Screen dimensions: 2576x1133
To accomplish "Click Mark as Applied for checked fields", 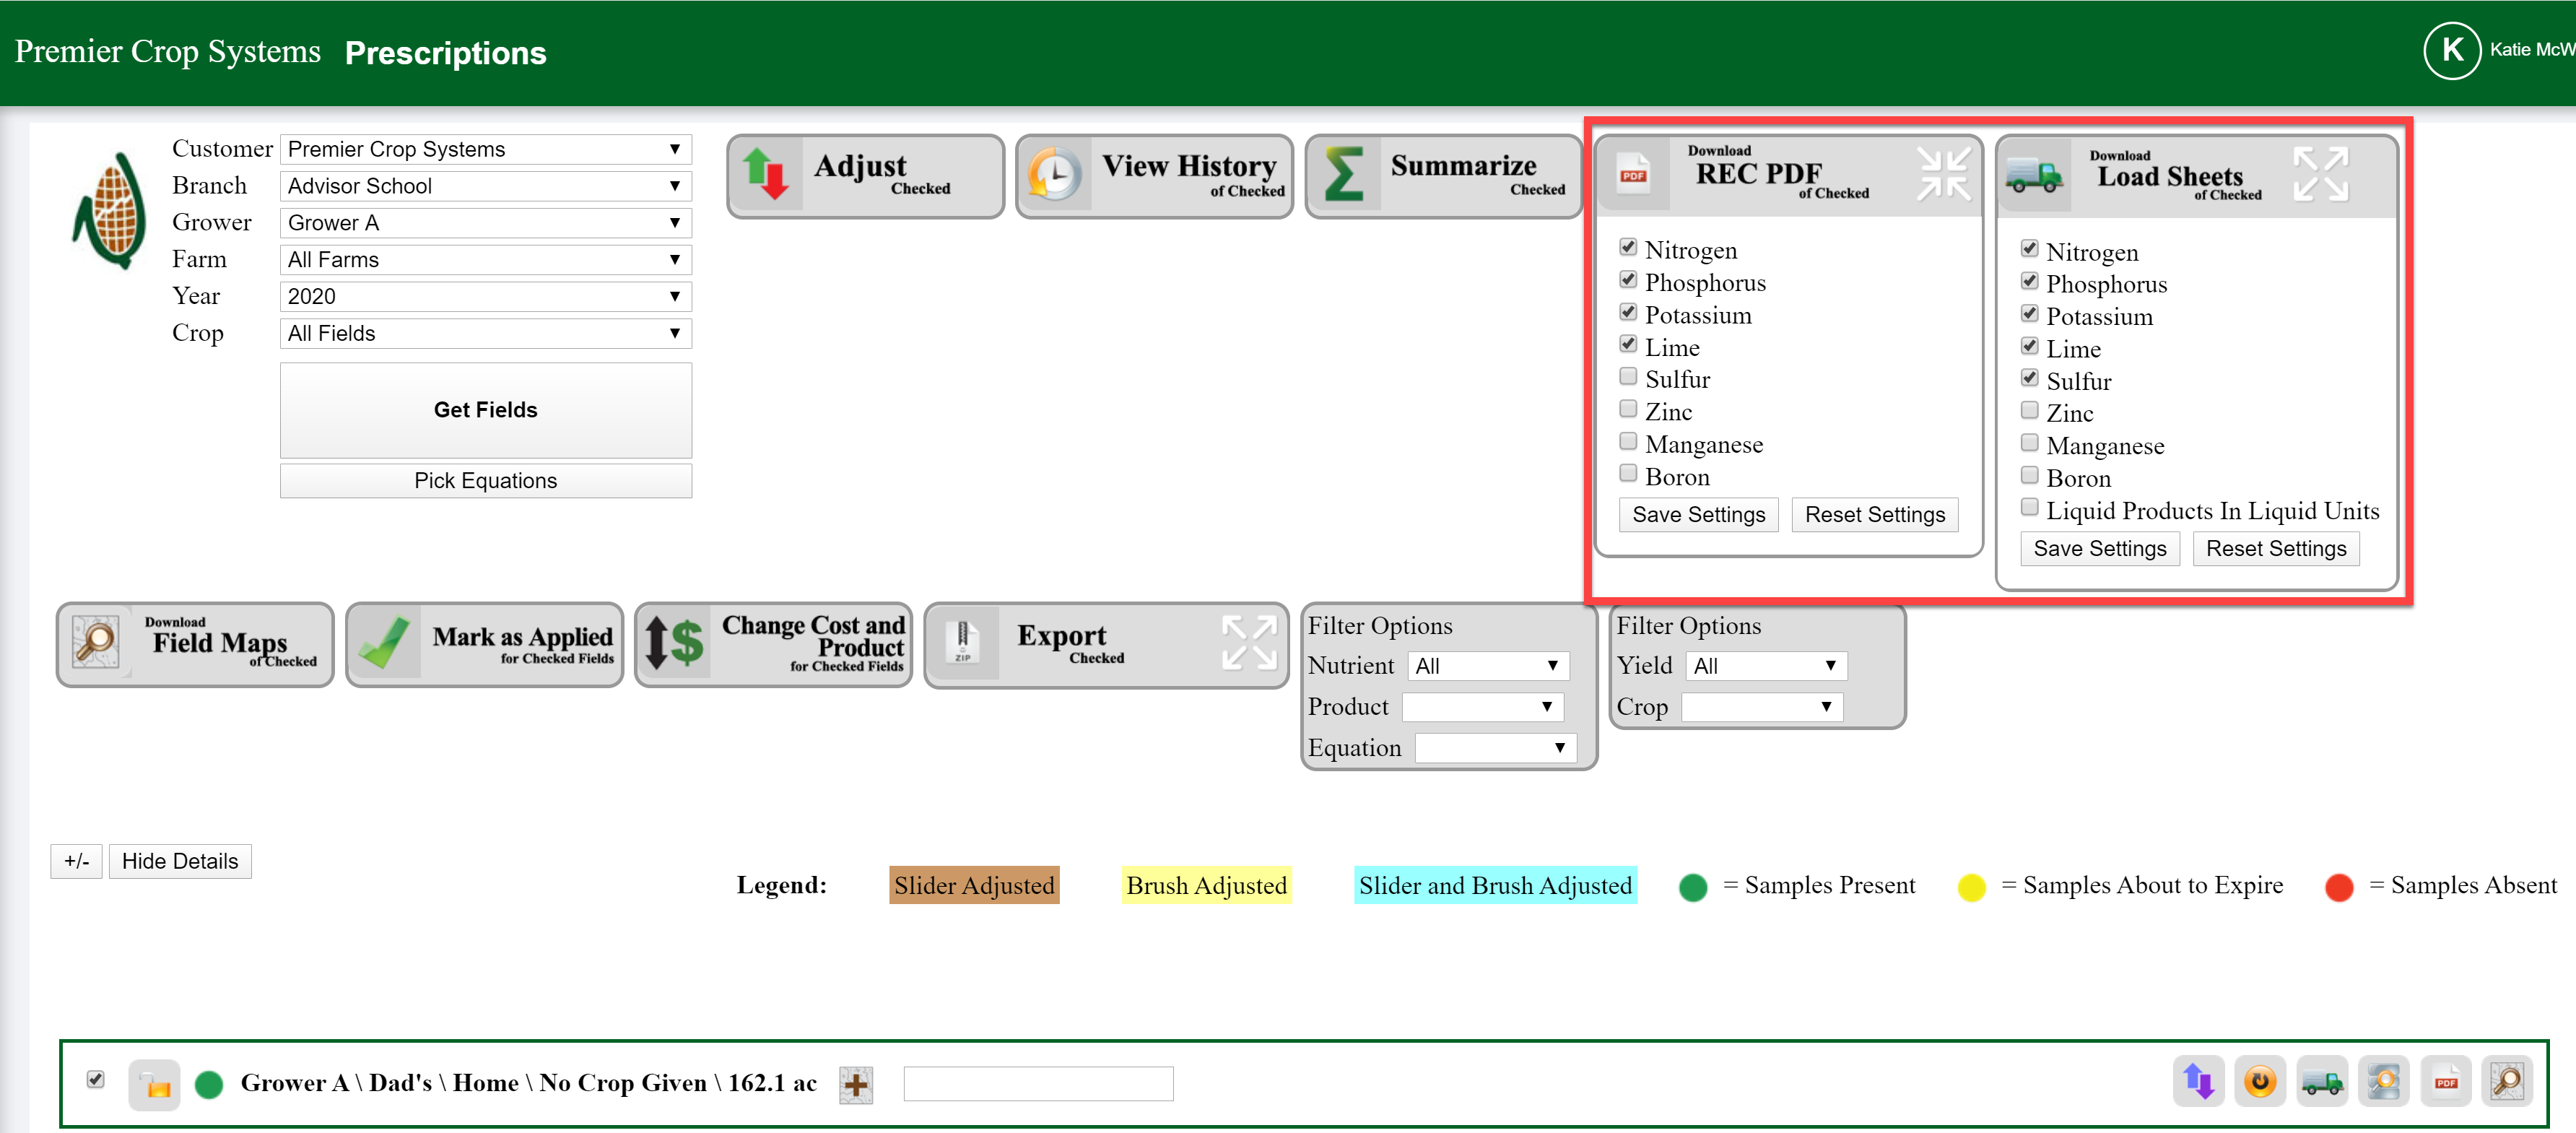I will (484, 644).
